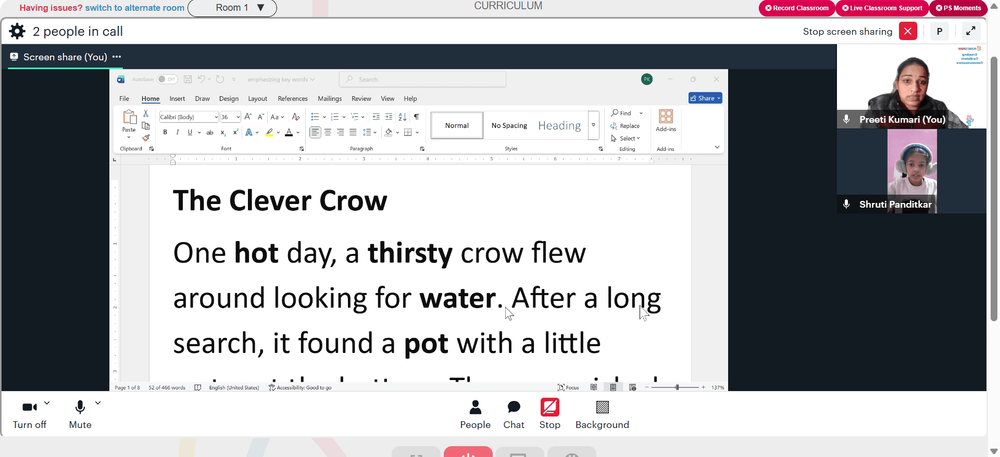Toggle Bold formatting
Viewport: 1000px width, 457px height.
point(165,133)
